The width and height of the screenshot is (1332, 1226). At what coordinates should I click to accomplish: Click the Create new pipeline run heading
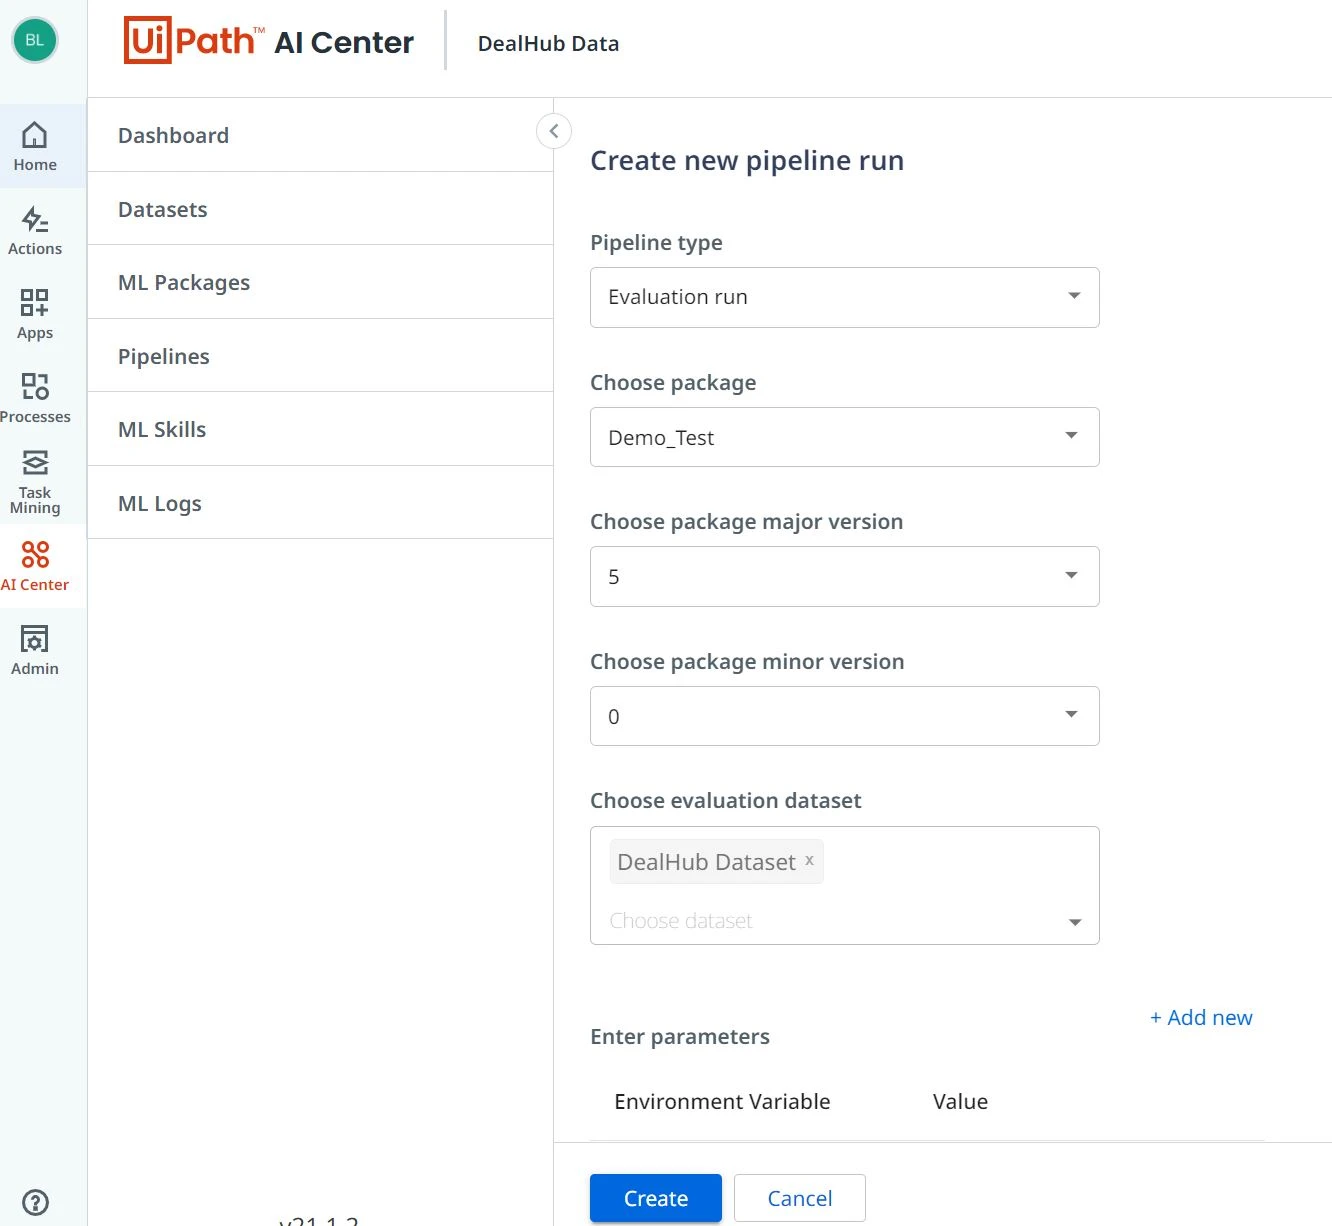pos(747,160)
